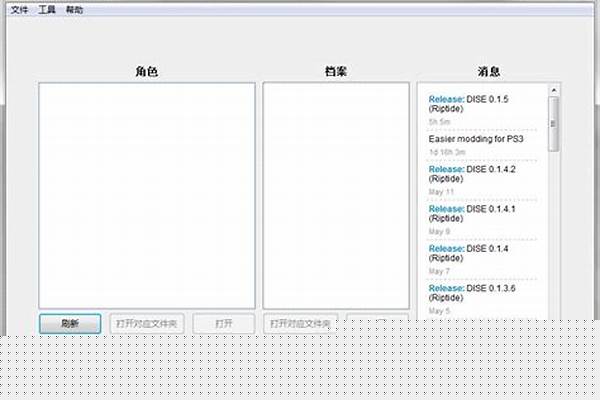Open the Release: DISE 0.1.5 (Riptide) news item
The height and width of the screenshot is (400, 600).
tap(468, 104)
